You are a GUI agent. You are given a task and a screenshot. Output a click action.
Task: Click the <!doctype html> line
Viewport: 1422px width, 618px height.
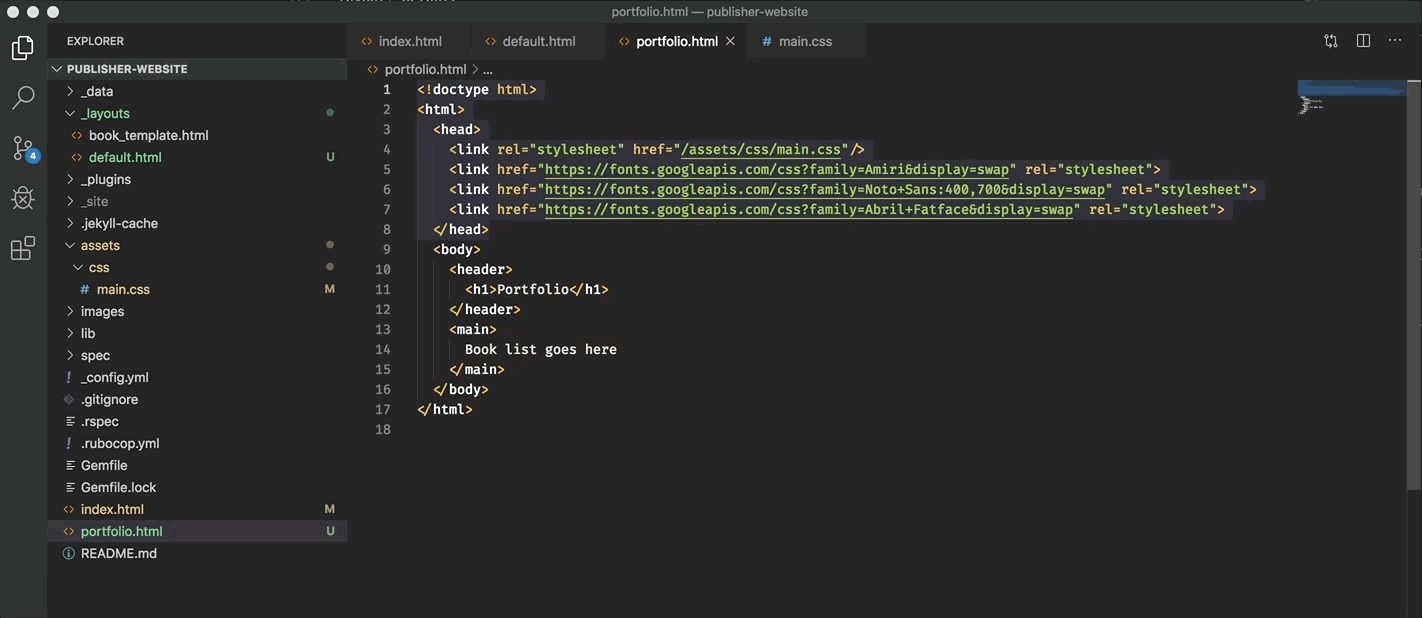click(x=477, y=89)
